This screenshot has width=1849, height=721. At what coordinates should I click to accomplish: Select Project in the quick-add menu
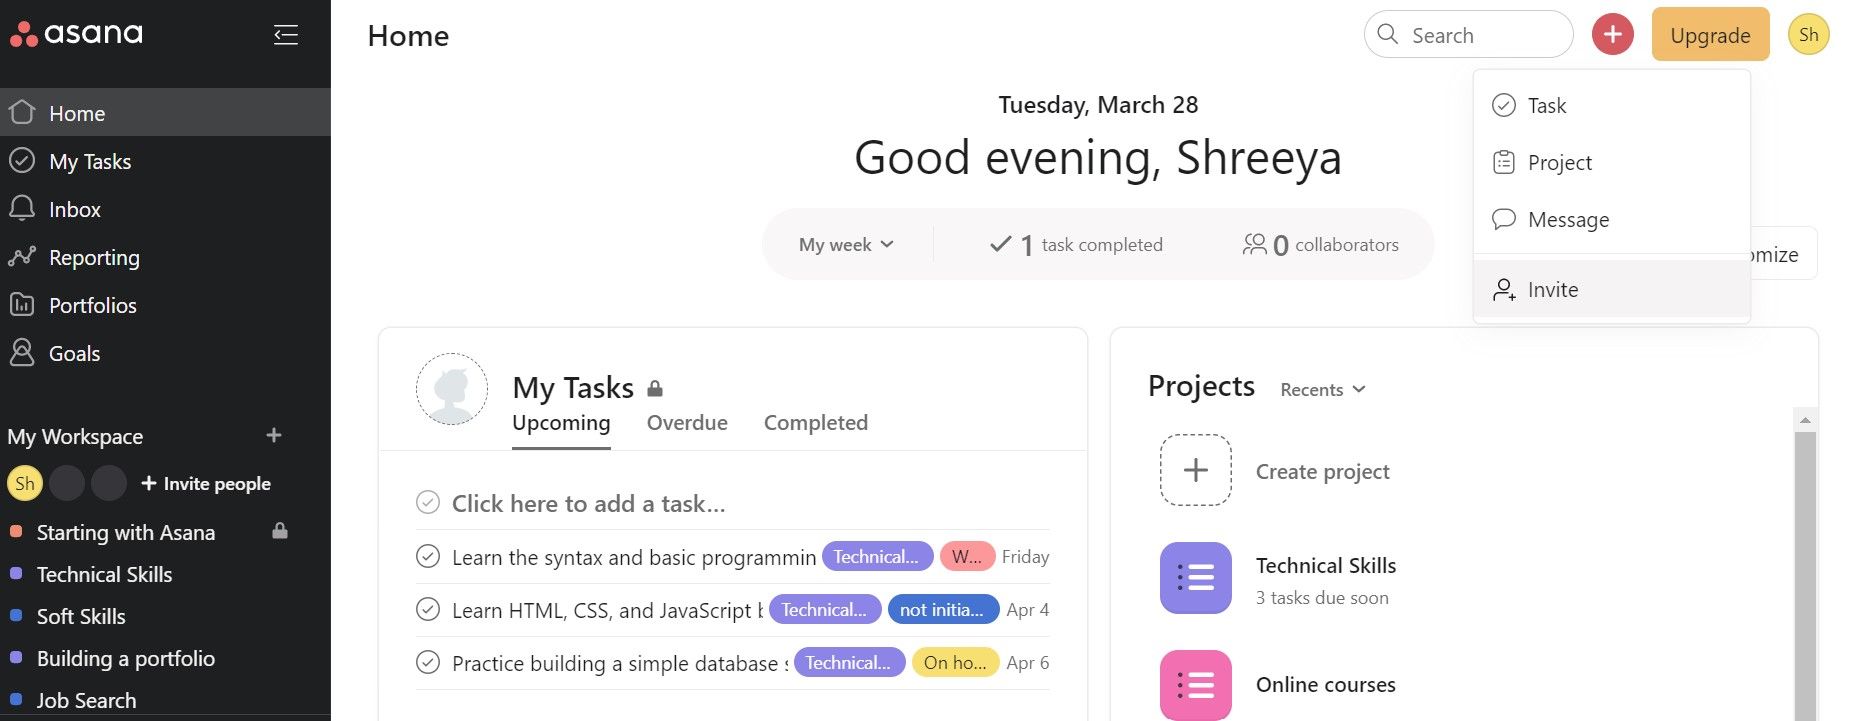point(1559,163)
